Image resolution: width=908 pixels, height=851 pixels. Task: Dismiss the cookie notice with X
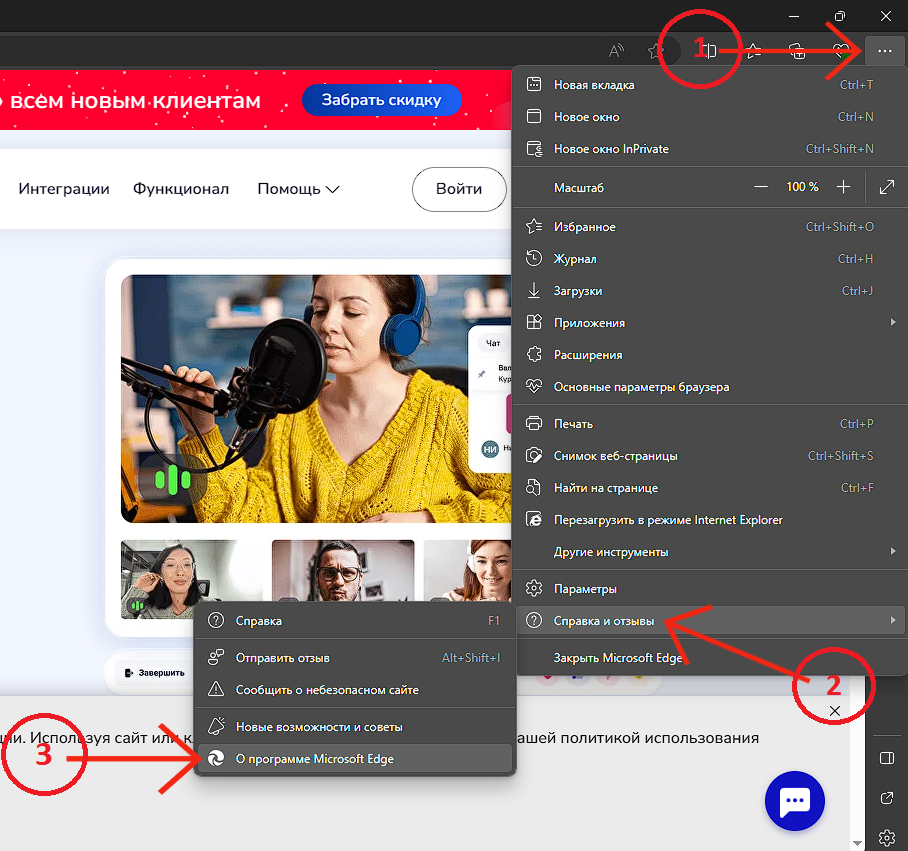(x=835, y=710)
